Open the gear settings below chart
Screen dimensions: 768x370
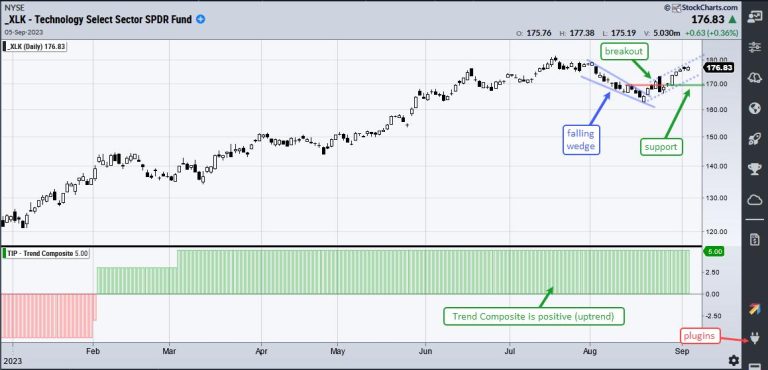coord(733,360)
